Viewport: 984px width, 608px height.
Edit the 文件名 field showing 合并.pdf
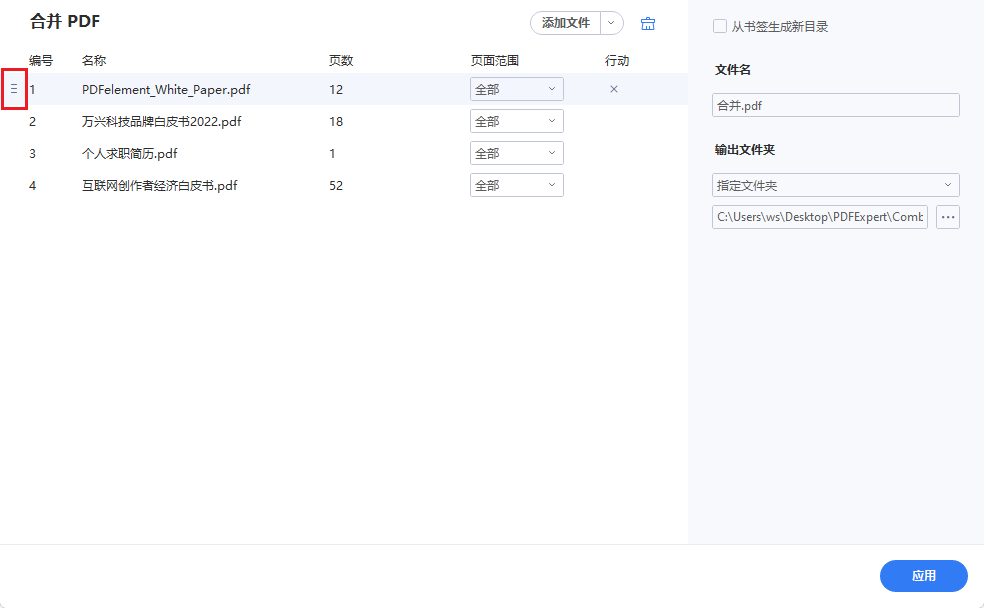[835, 105]
